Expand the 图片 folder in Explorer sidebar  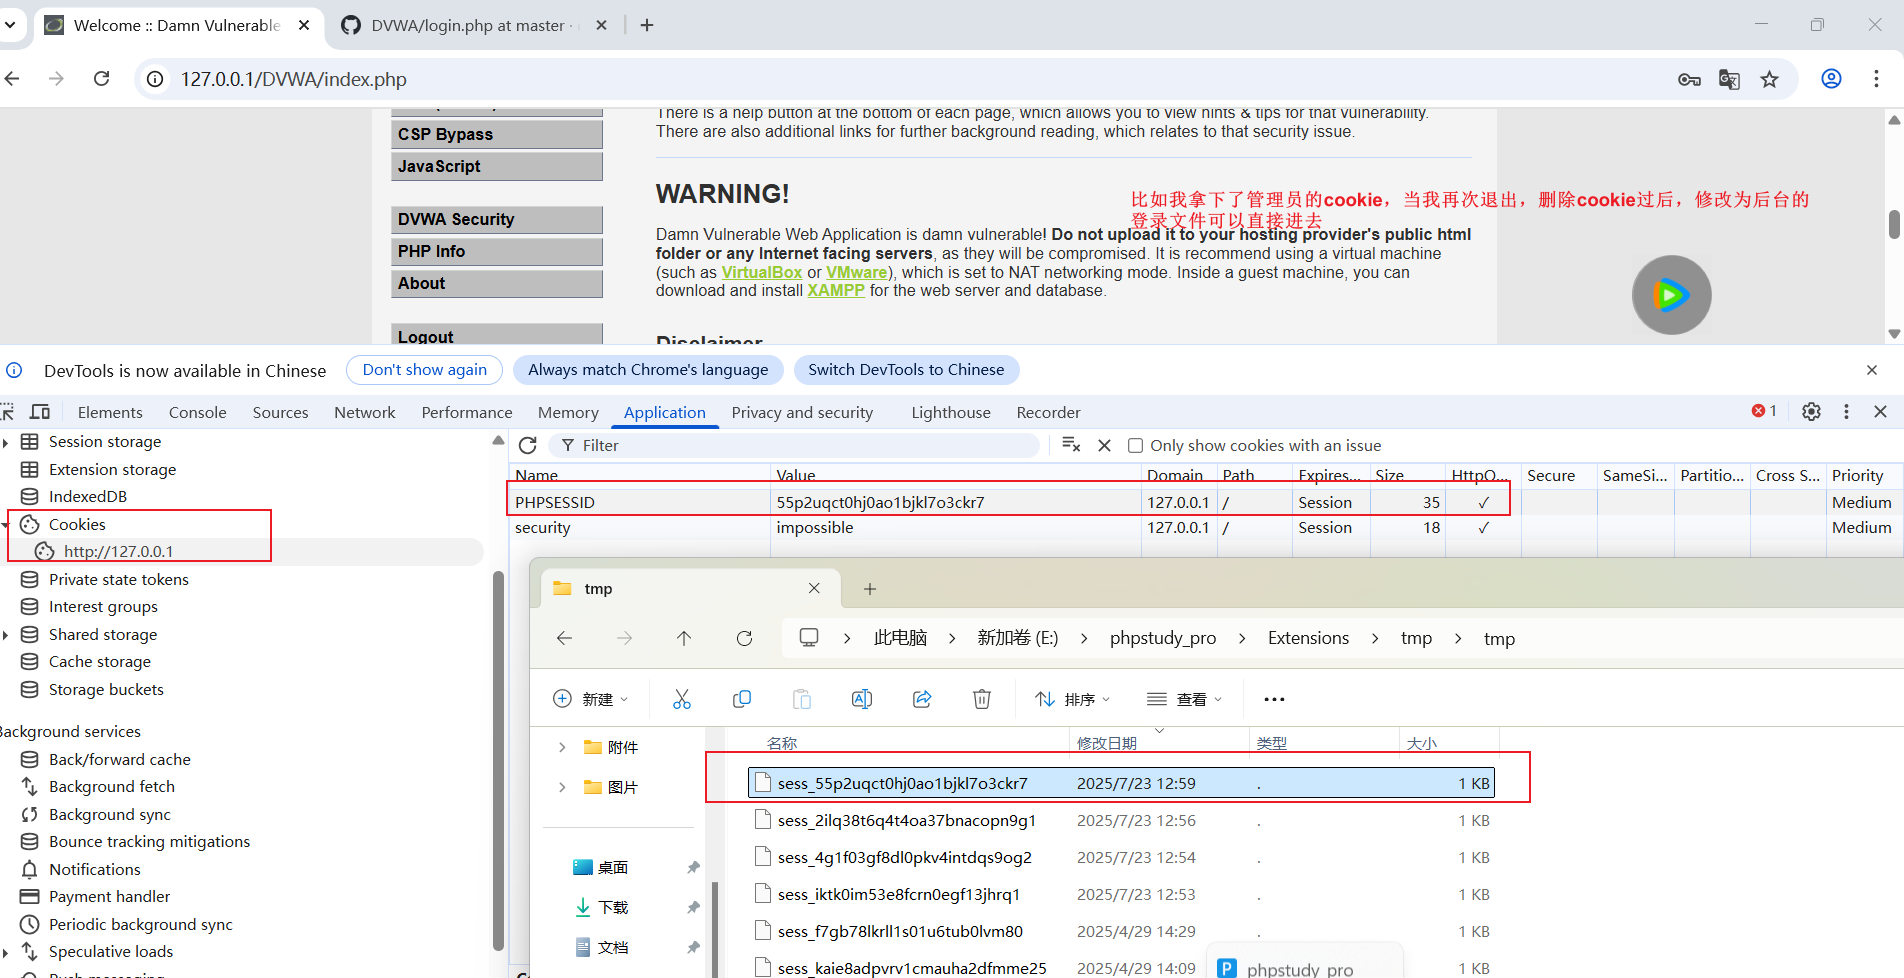point(561,787)
